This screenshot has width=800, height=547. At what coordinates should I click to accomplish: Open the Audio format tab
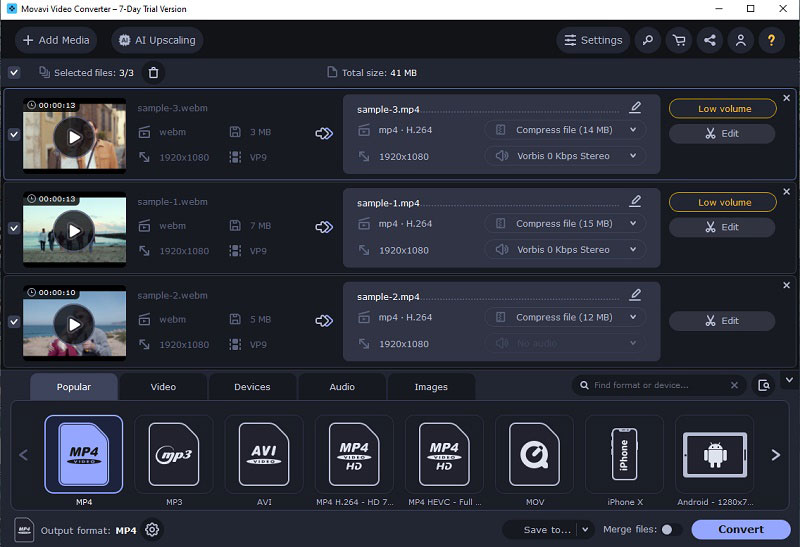tap(342, 387)
